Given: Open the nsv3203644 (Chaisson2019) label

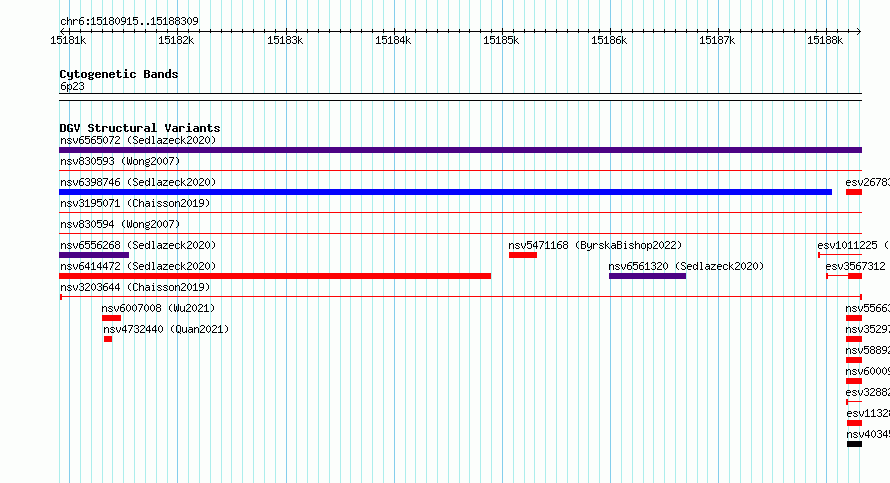Looking at the screenshot, I should pos(135,287).
